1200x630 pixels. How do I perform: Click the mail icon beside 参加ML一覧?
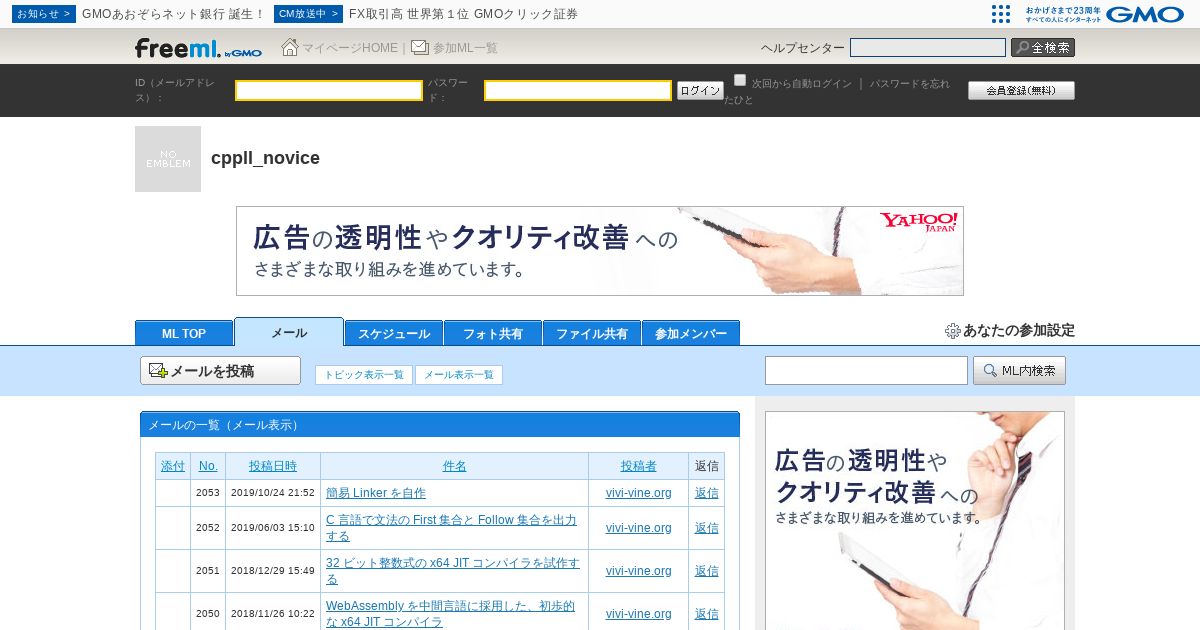pos(420,47)
